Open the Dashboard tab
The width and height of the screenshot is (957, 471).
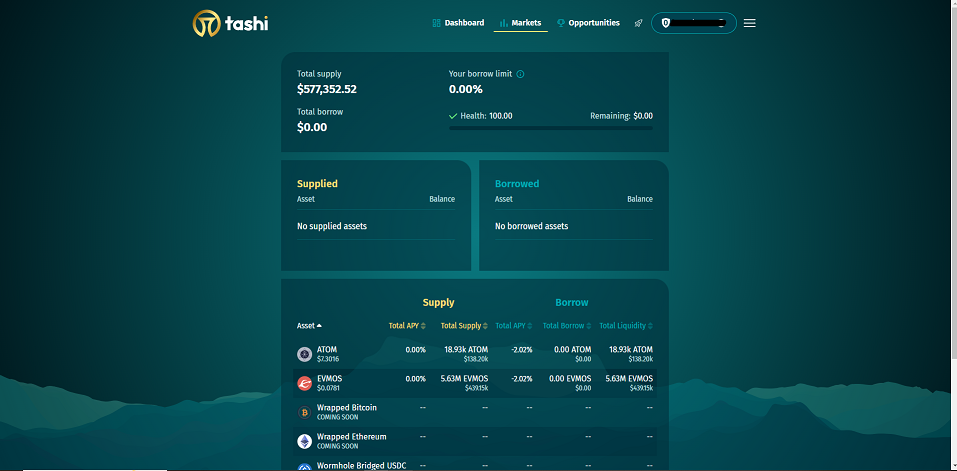[458, 23]
